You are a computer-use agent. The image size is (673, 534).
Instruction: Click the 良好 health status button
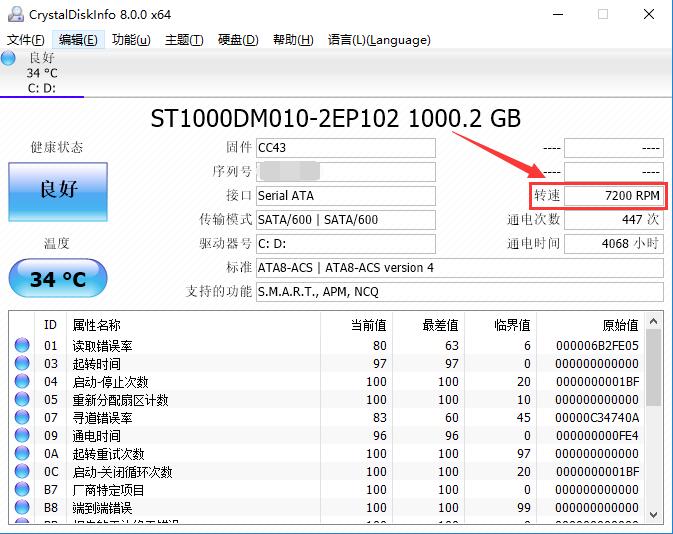pos(58,191)
